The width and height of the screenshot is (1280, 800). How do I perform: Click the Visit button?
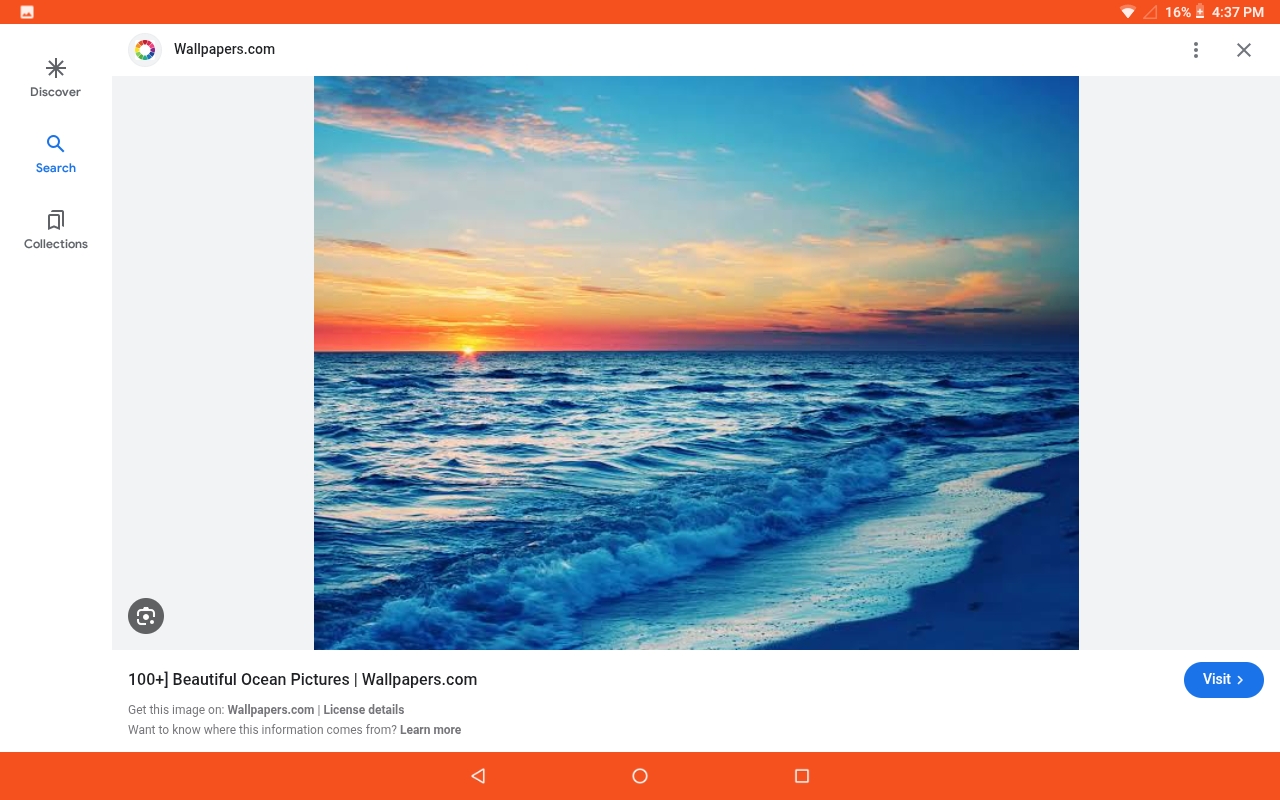[x=1224, y=680]
